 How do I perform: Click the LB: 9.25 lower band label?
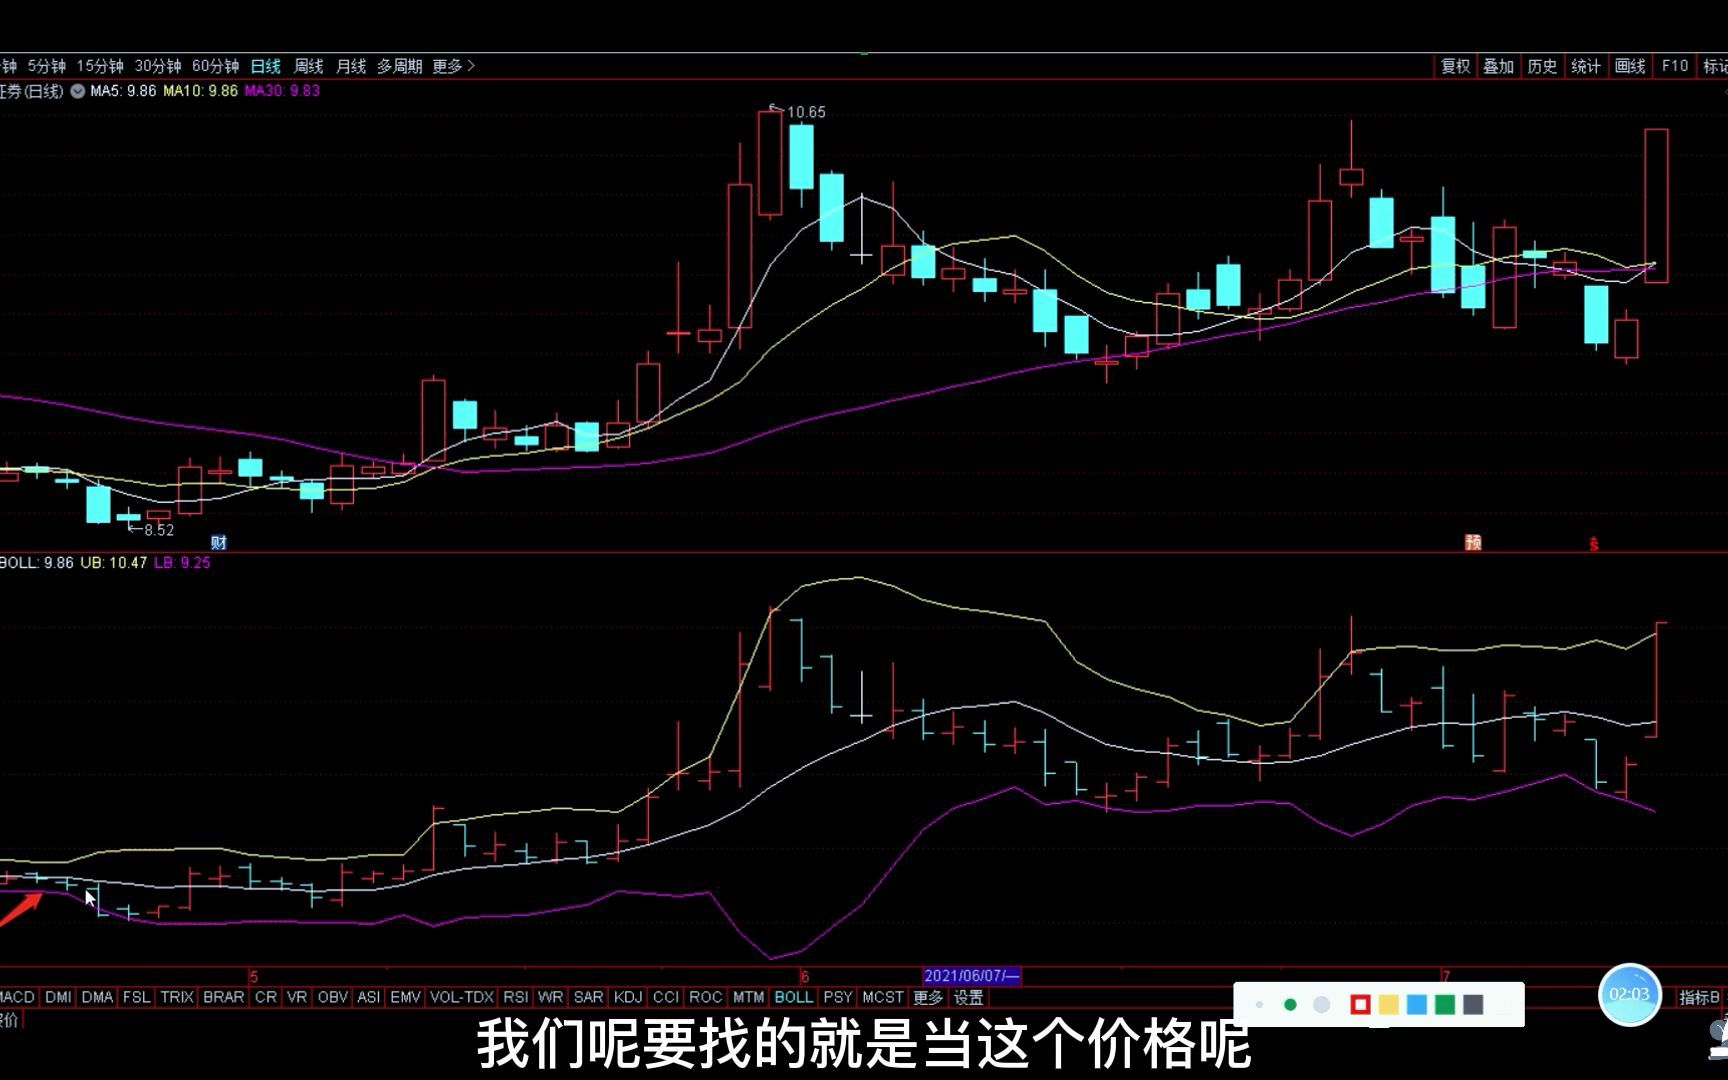point(182,563)
